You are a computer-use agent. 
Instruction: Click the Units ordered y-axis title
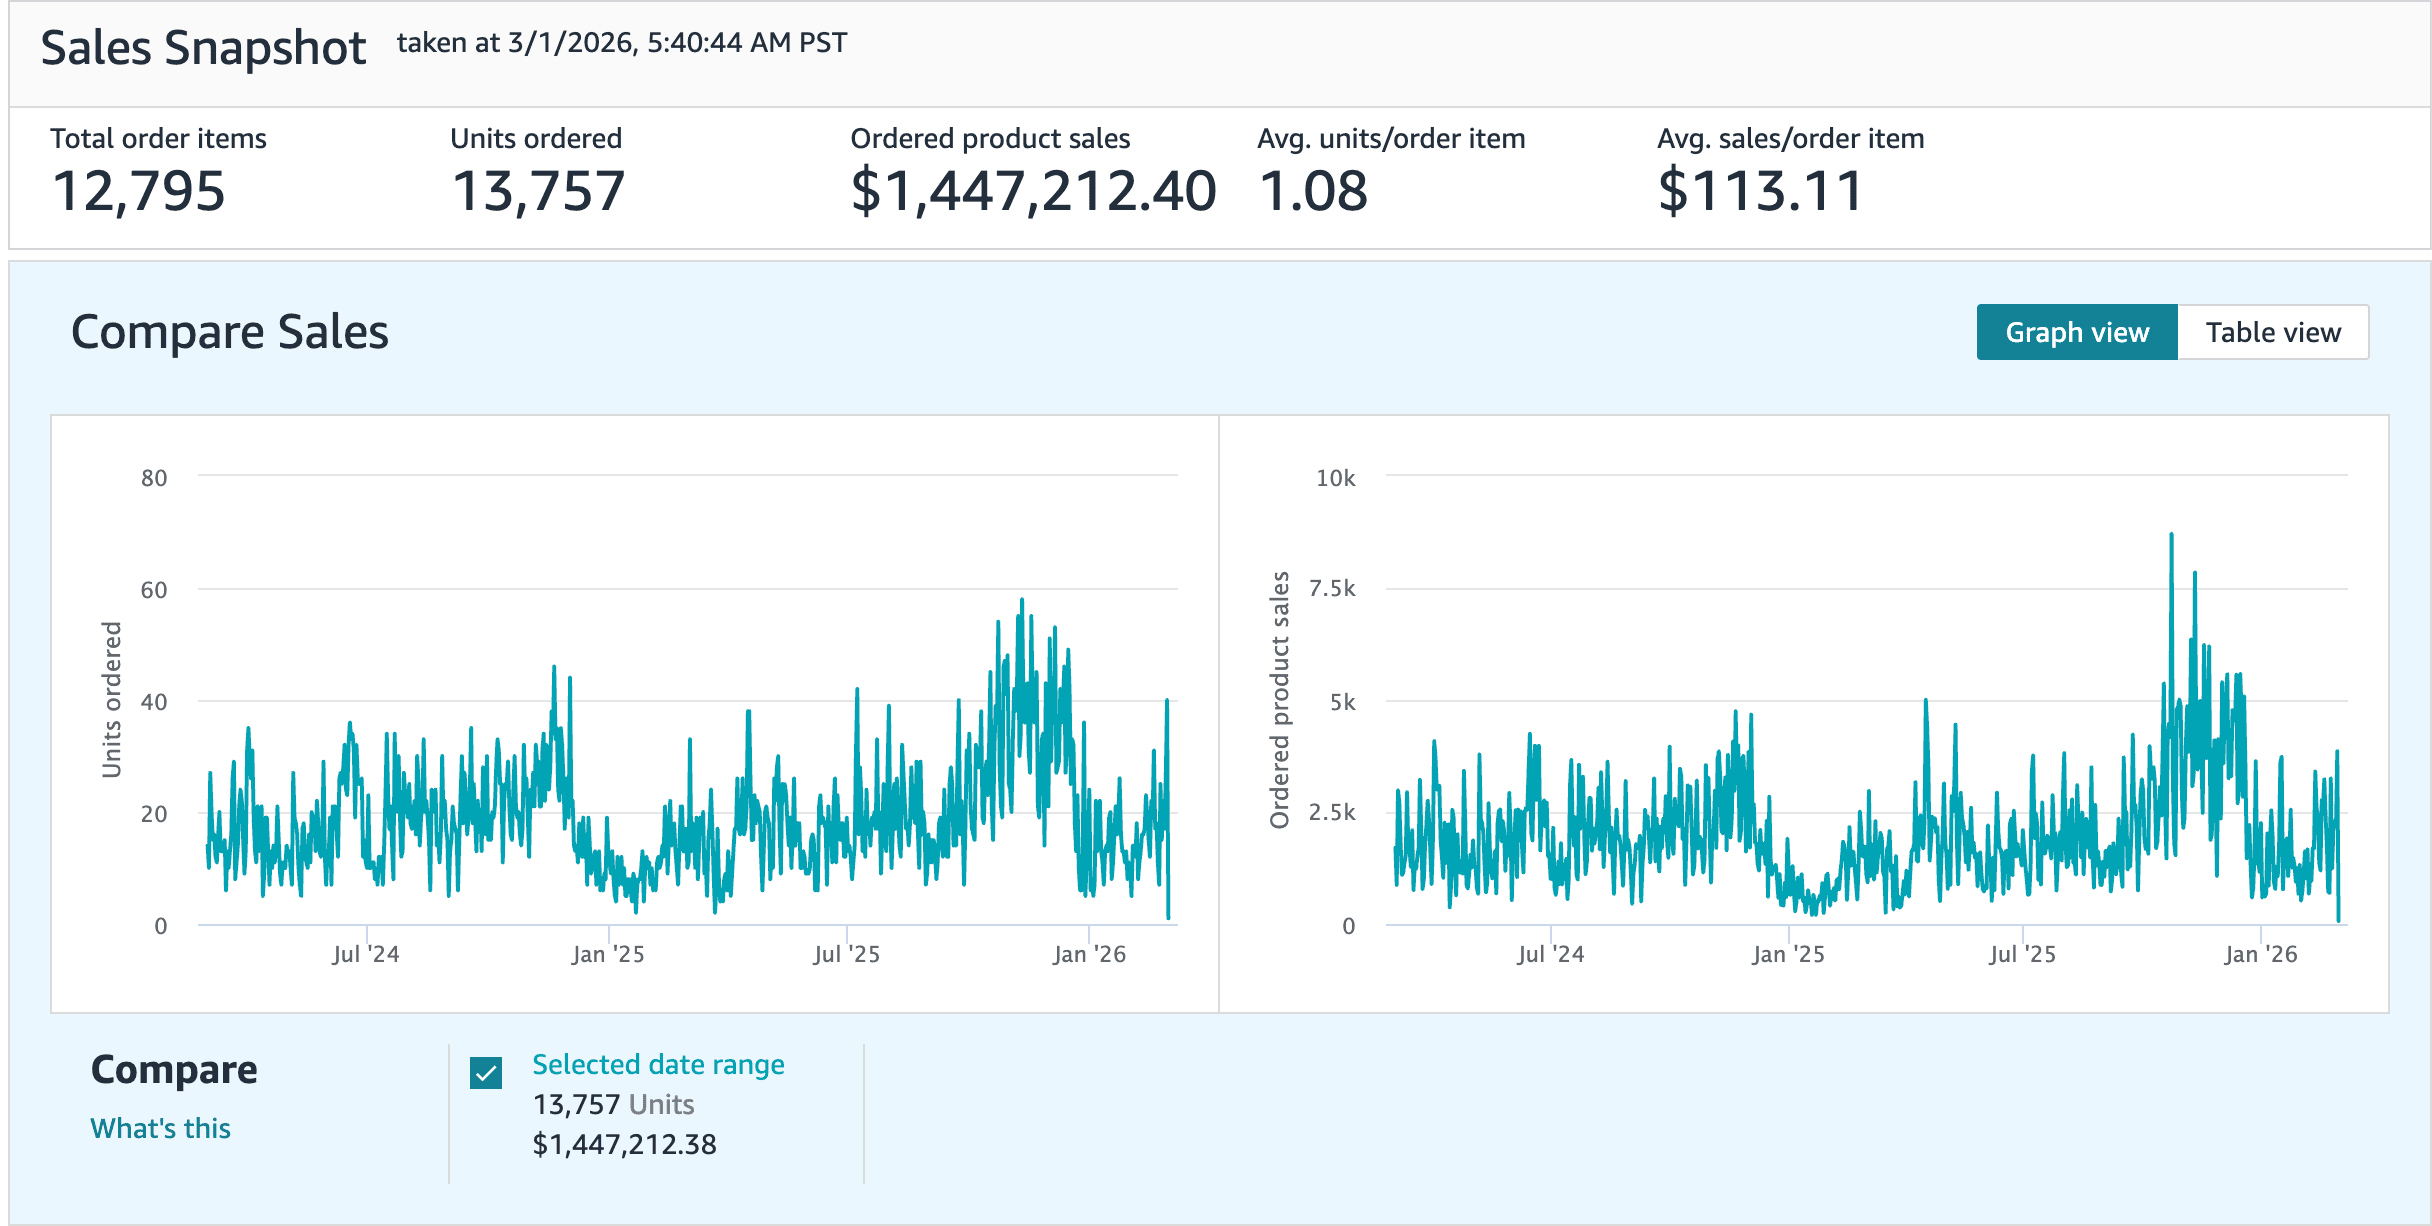point(111,699)
